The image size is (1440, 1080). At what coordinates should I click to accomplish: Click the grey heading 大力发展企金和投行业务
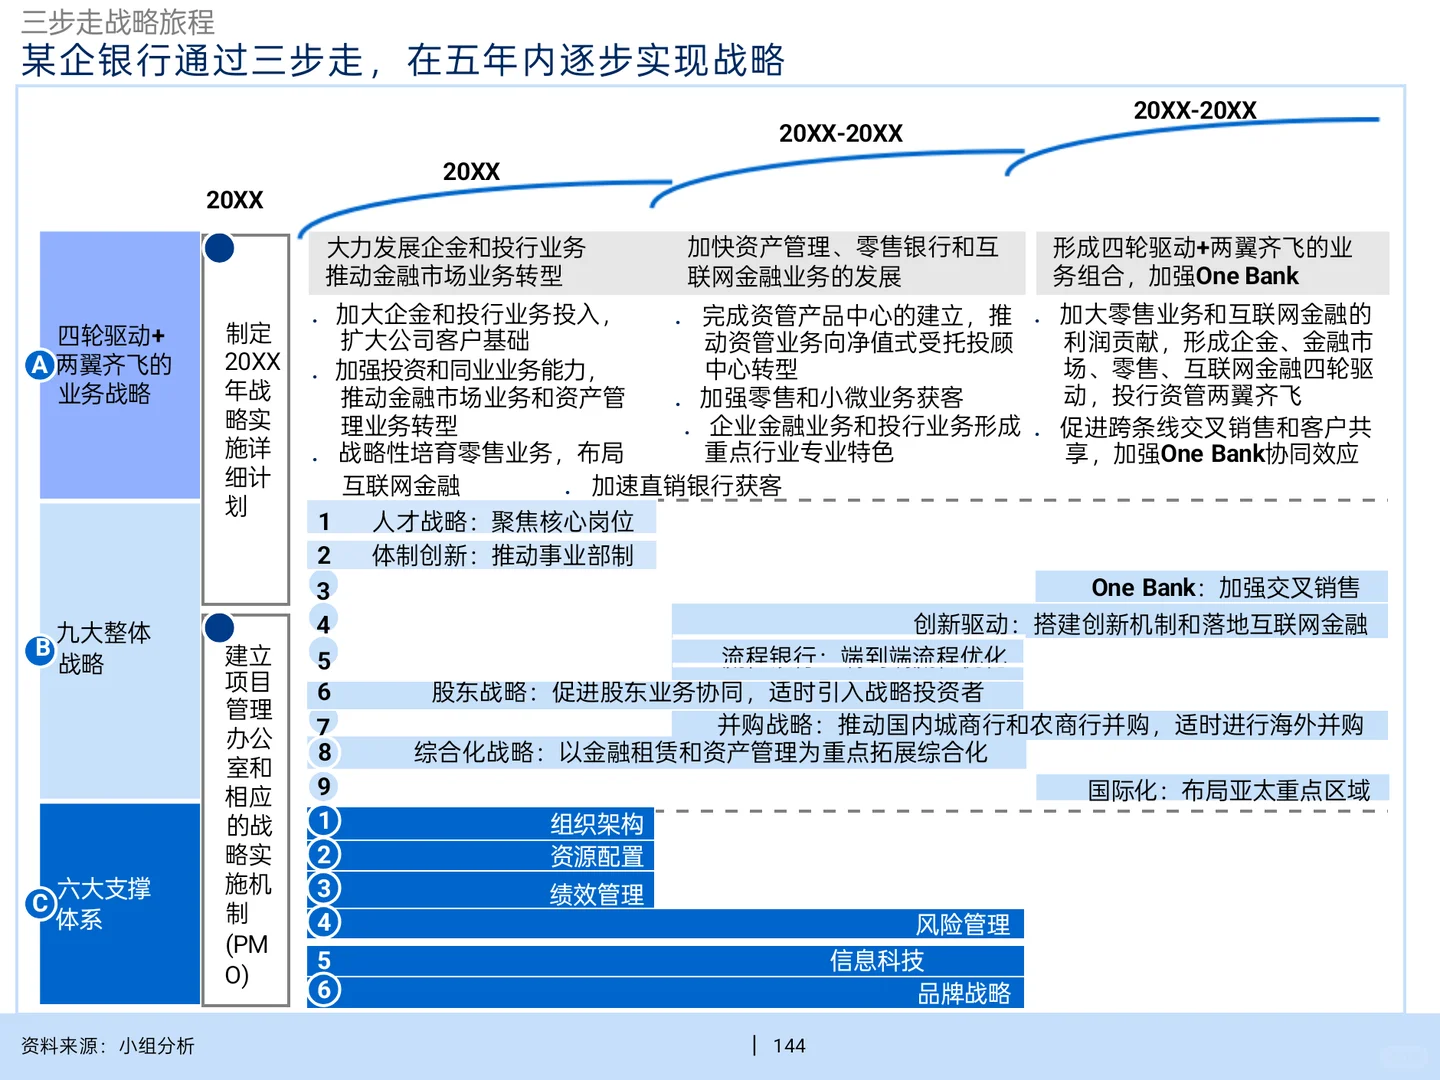pyautogui.click(x=456, y=262)
